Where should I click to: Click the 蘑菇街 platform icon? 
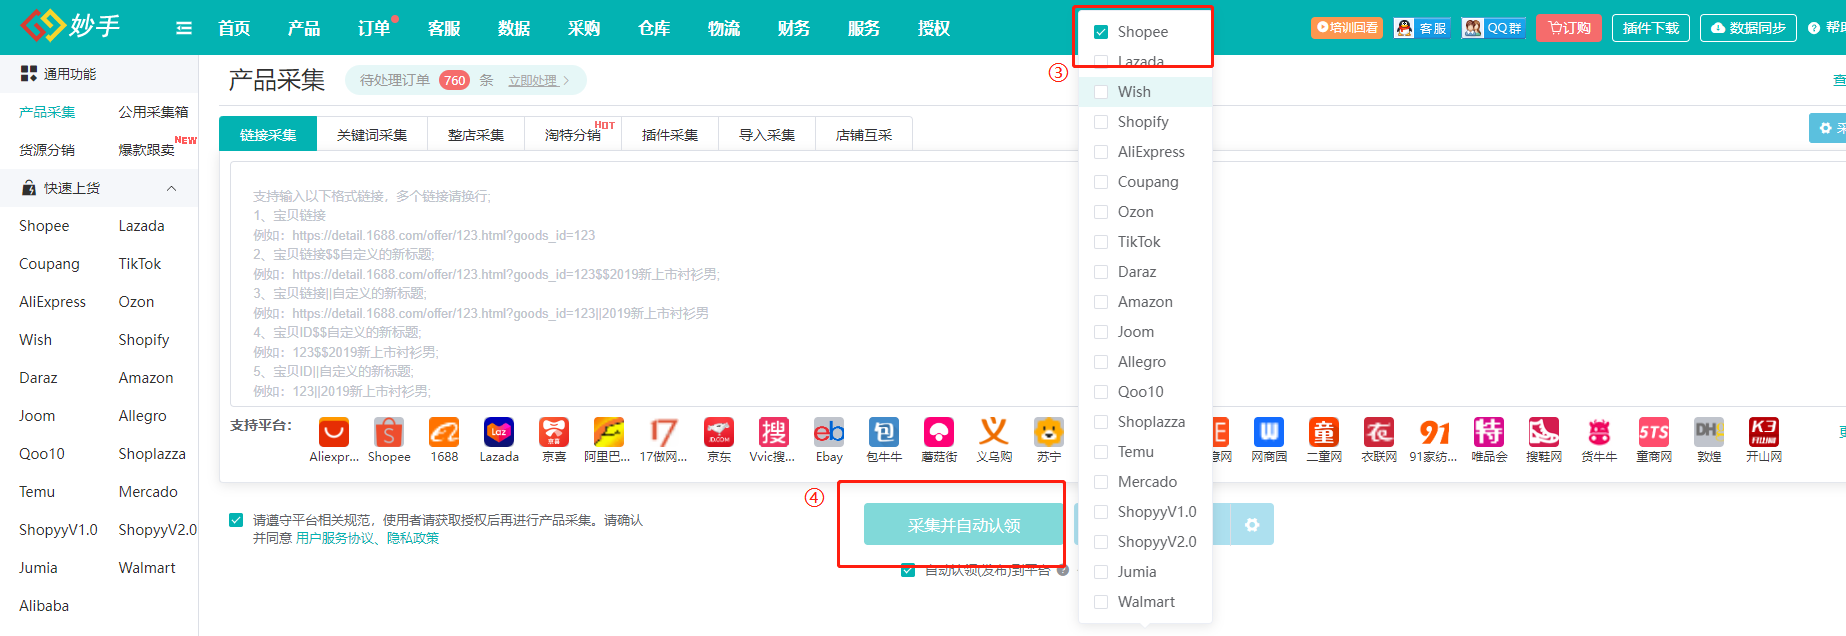(x=939, y=432)
